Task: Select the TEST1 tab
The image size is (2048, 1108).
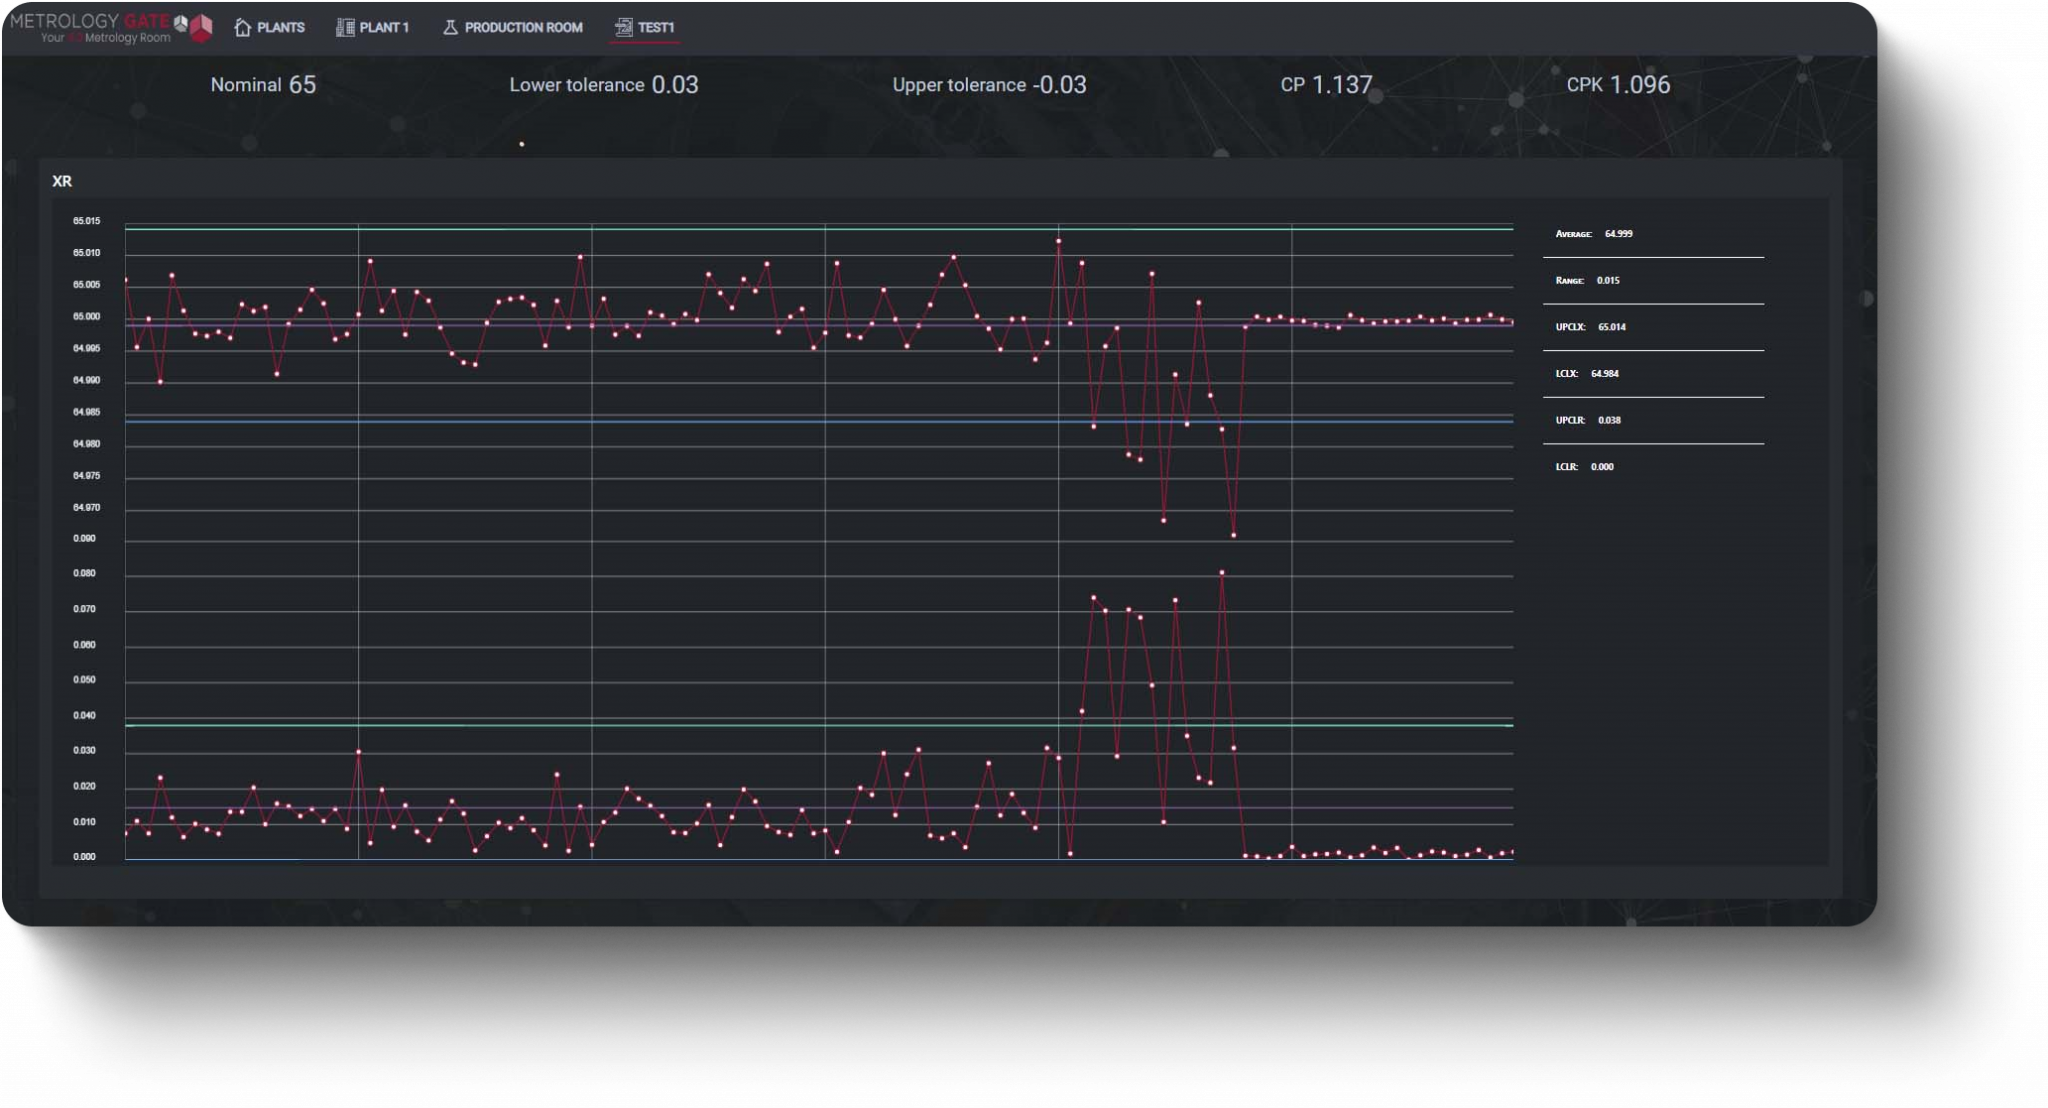Action: click(656, 27)
